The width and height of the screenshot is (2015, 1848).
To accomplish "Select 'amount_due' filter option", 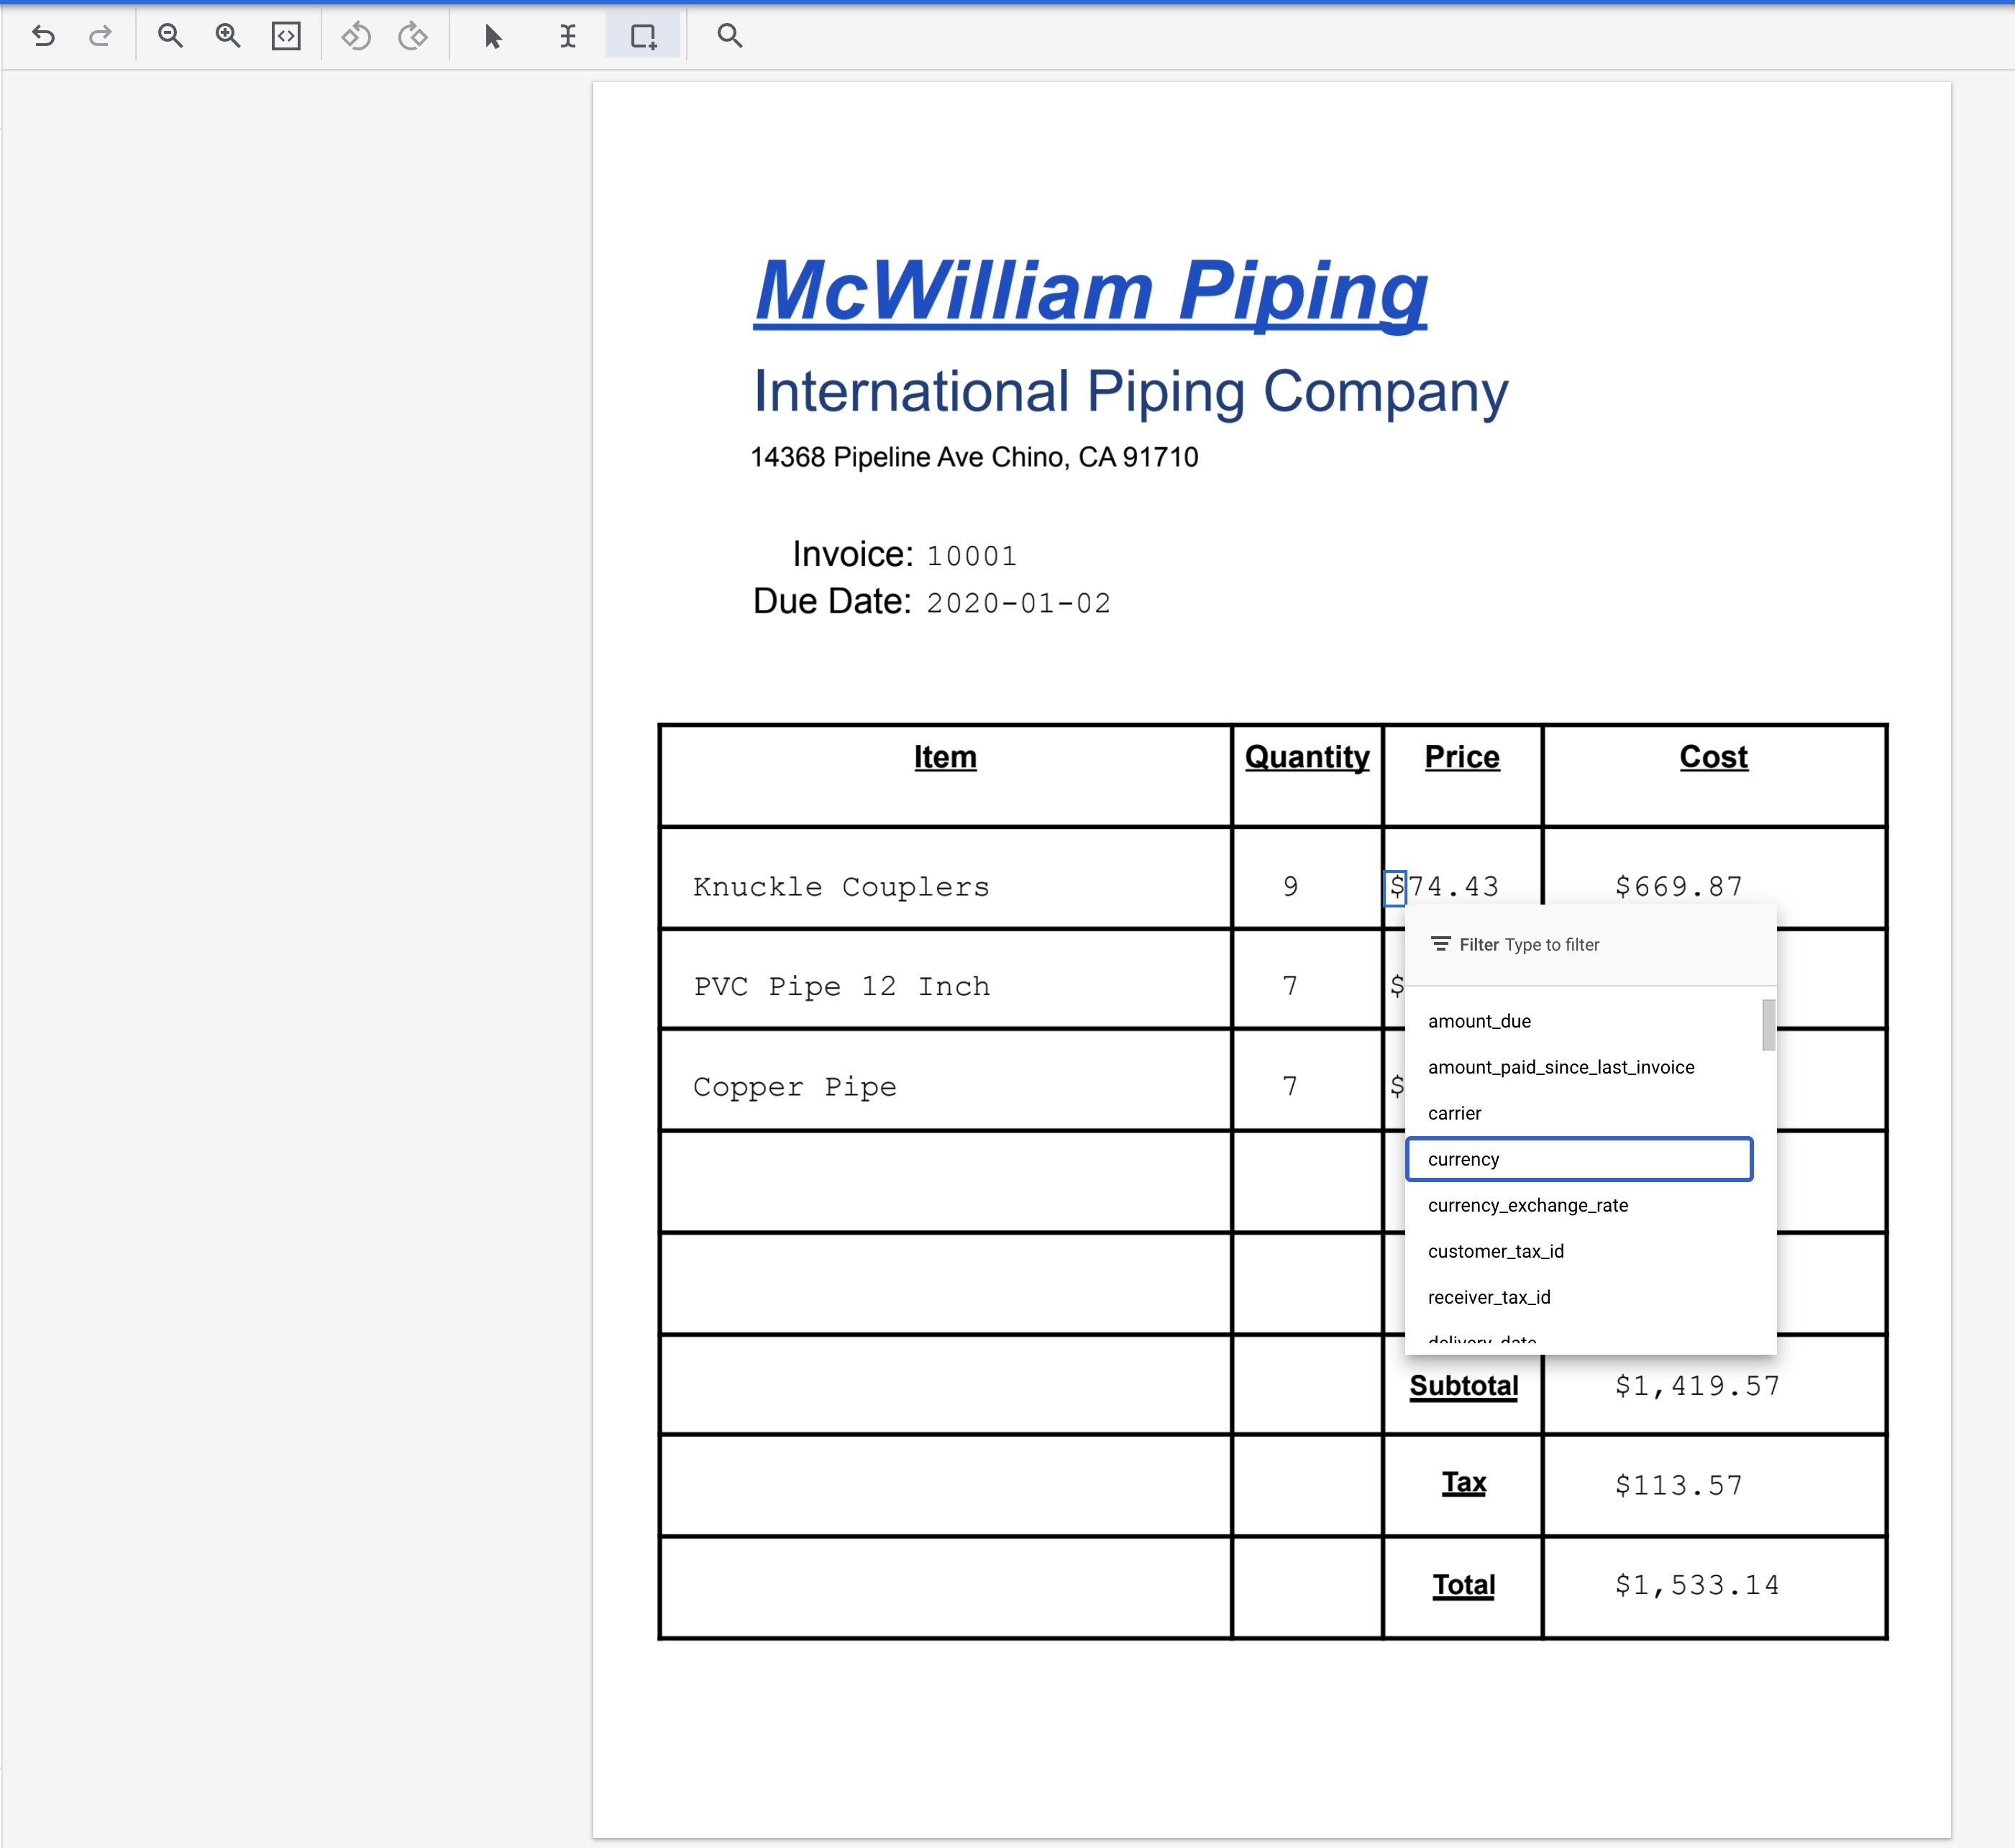I will pos(1480,1020).
